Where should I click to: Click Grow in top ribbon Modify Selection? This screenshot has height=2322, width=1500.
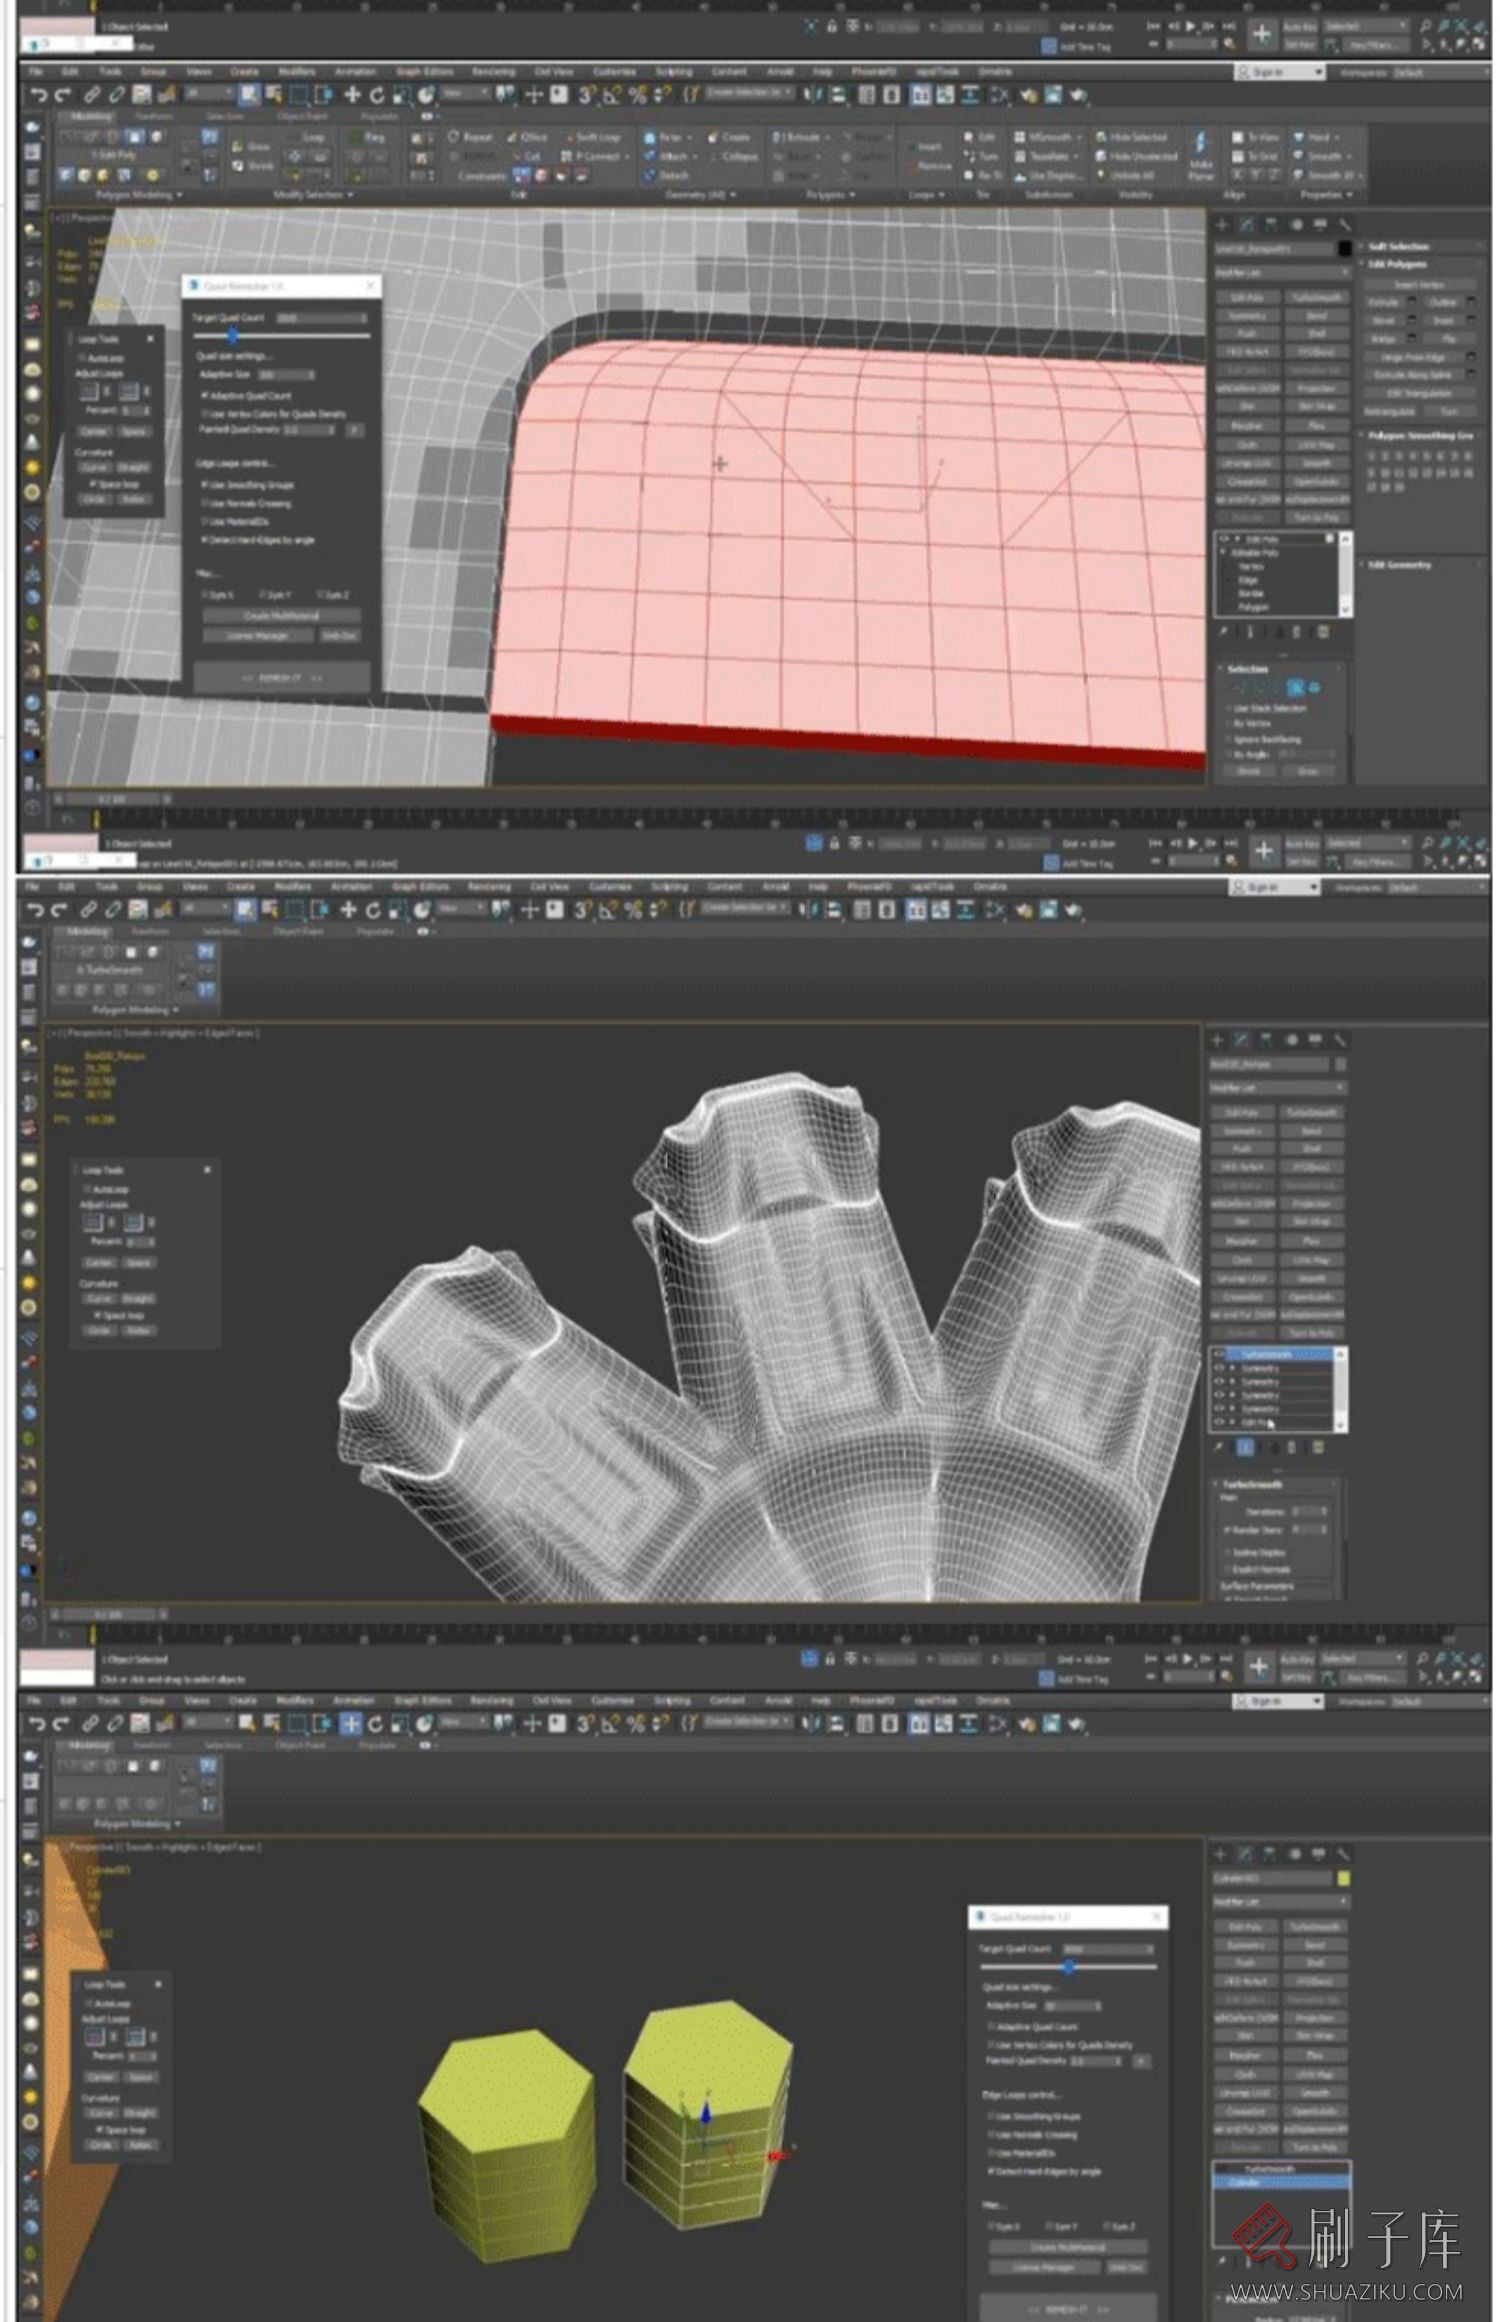click(250, 146)
